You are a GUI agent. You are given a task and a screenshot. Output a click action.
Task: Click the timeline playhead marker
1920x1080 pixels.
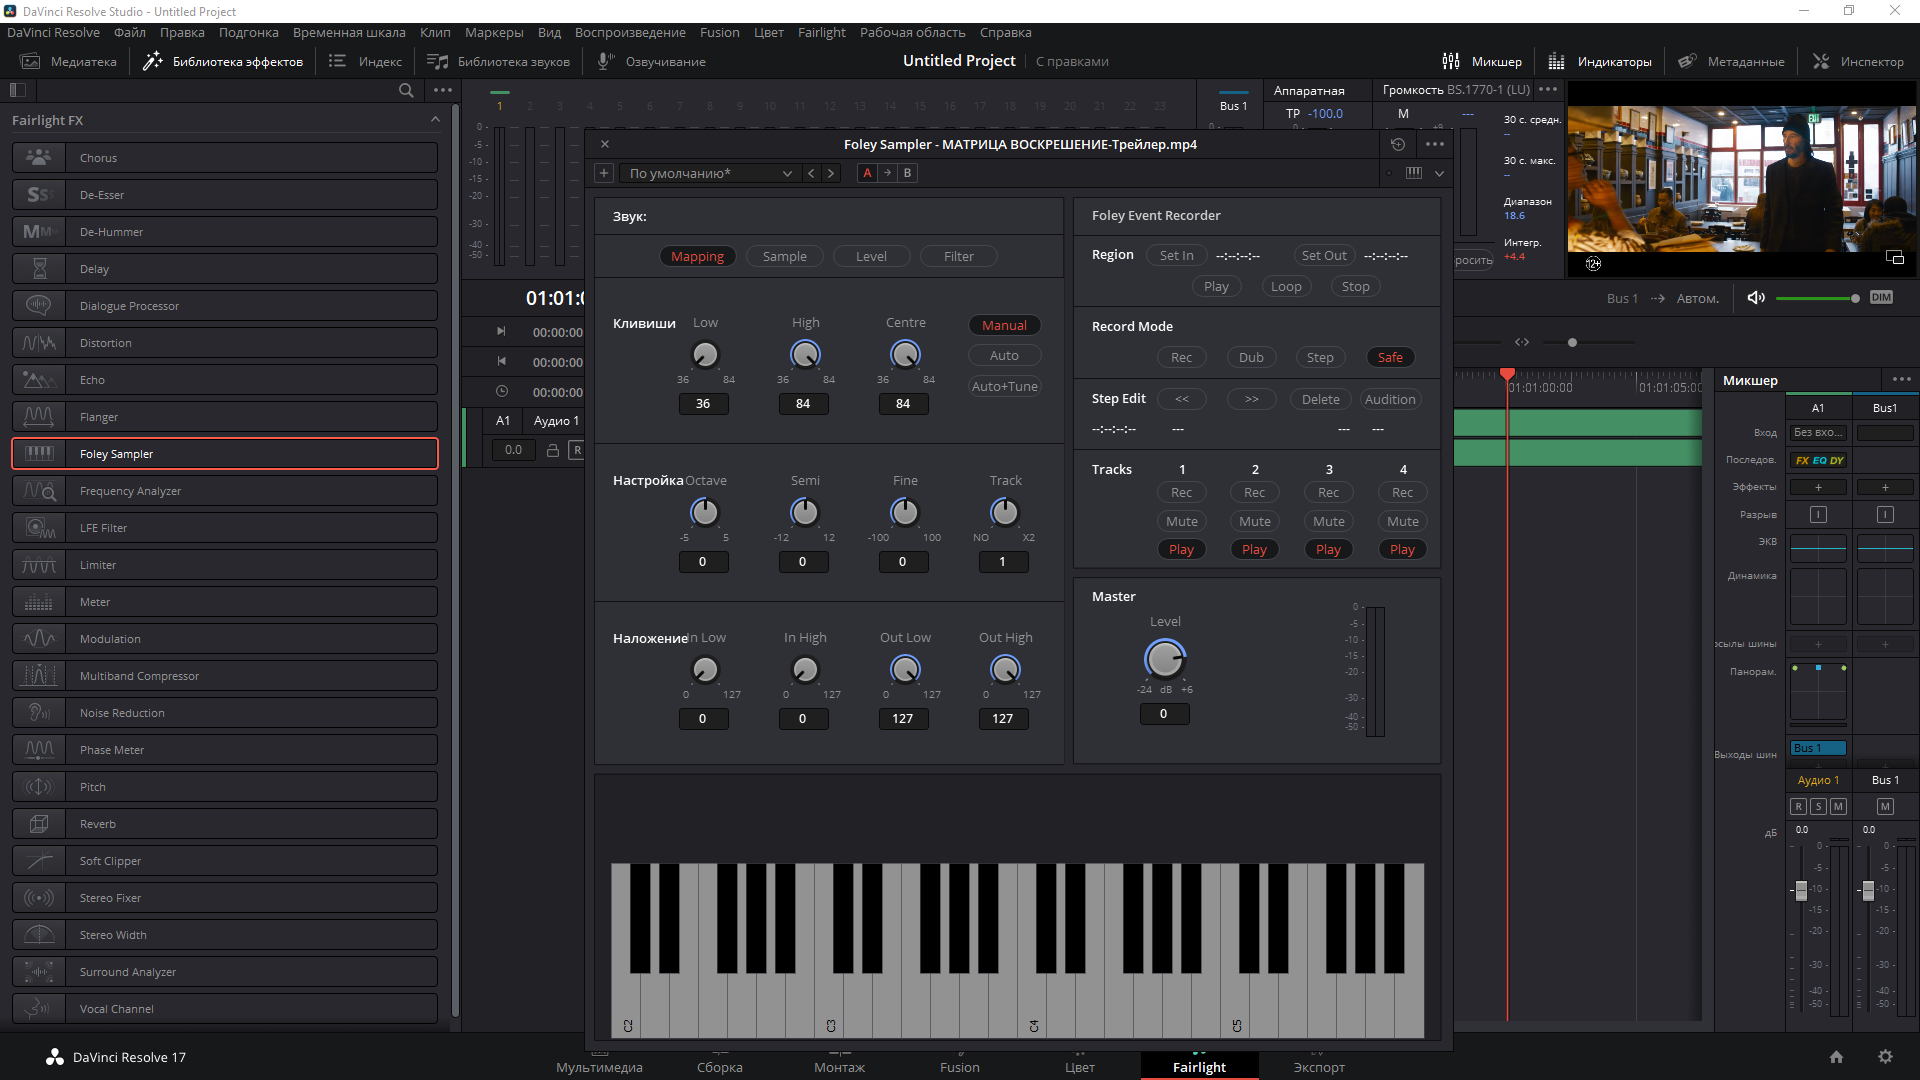point(1507,374)
